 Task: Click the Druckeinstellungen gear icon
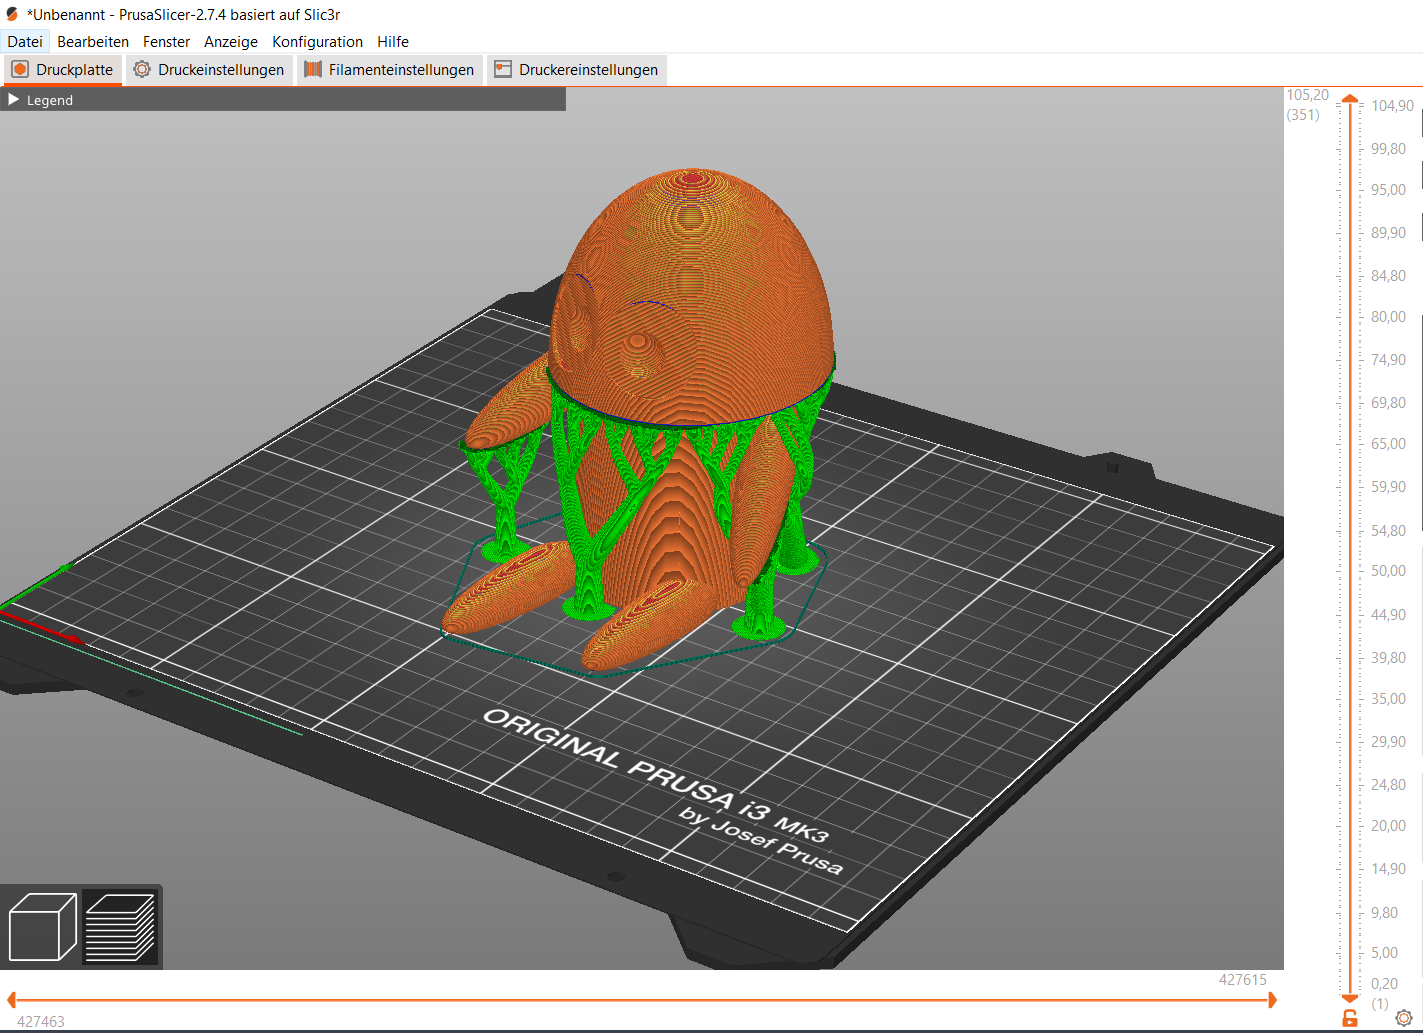[141, 69]
